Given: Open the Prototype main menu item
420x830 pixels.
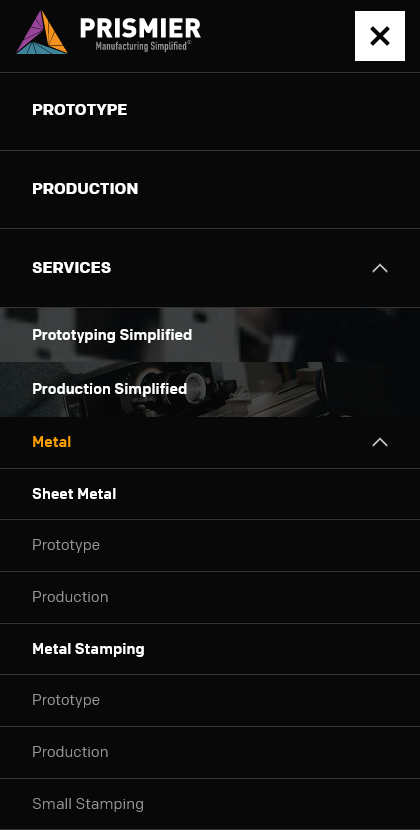Looking at the screenshot, I should pyautogui.click(x=79, y=110).
